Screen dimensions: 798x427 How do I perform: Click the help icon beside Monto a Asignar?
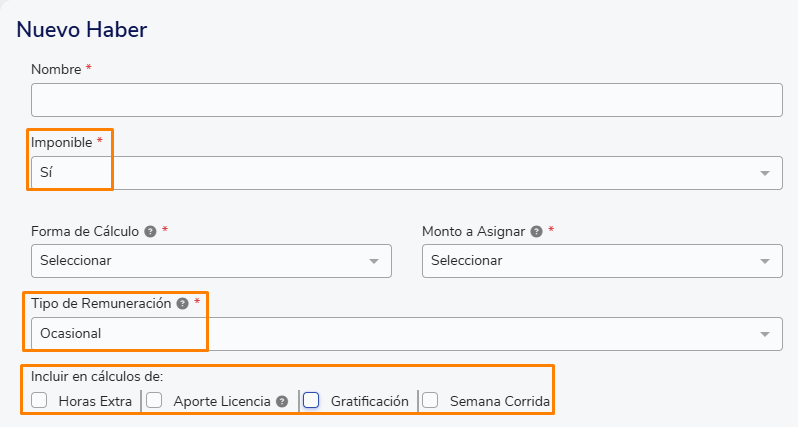[x=536, y=232]
